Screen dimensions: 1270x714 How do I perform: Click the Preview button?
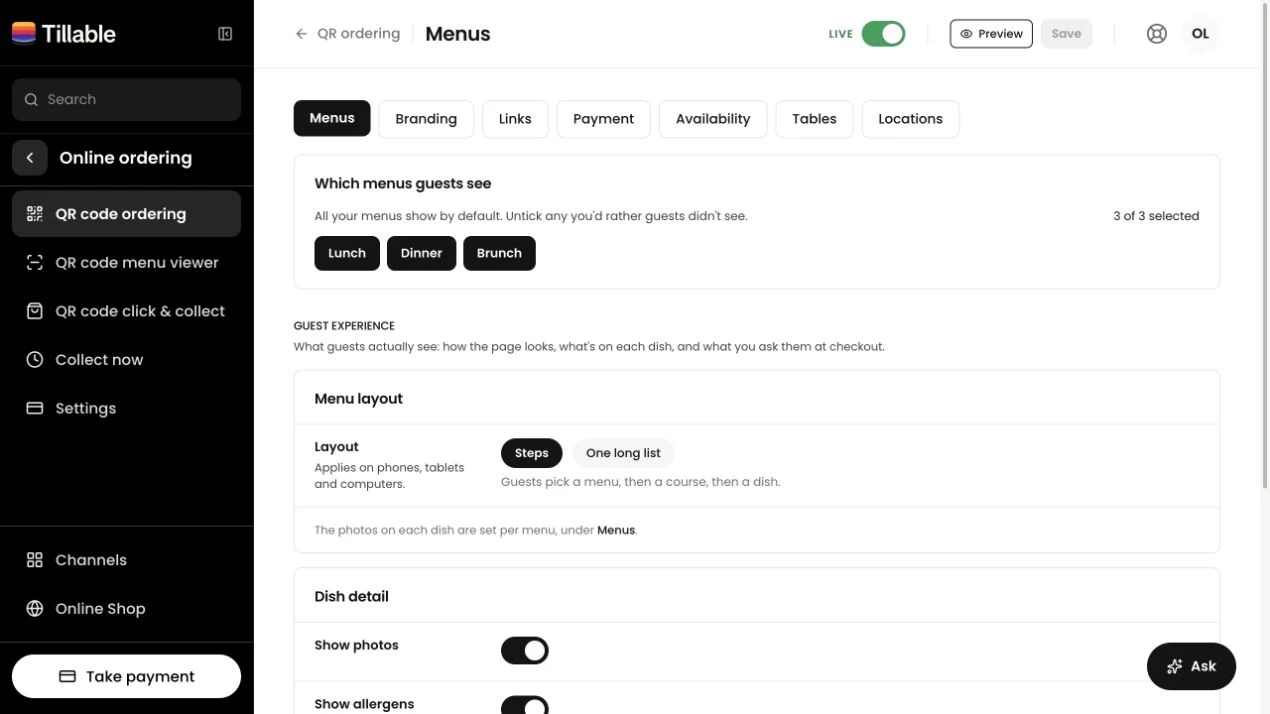click(991, 34)
